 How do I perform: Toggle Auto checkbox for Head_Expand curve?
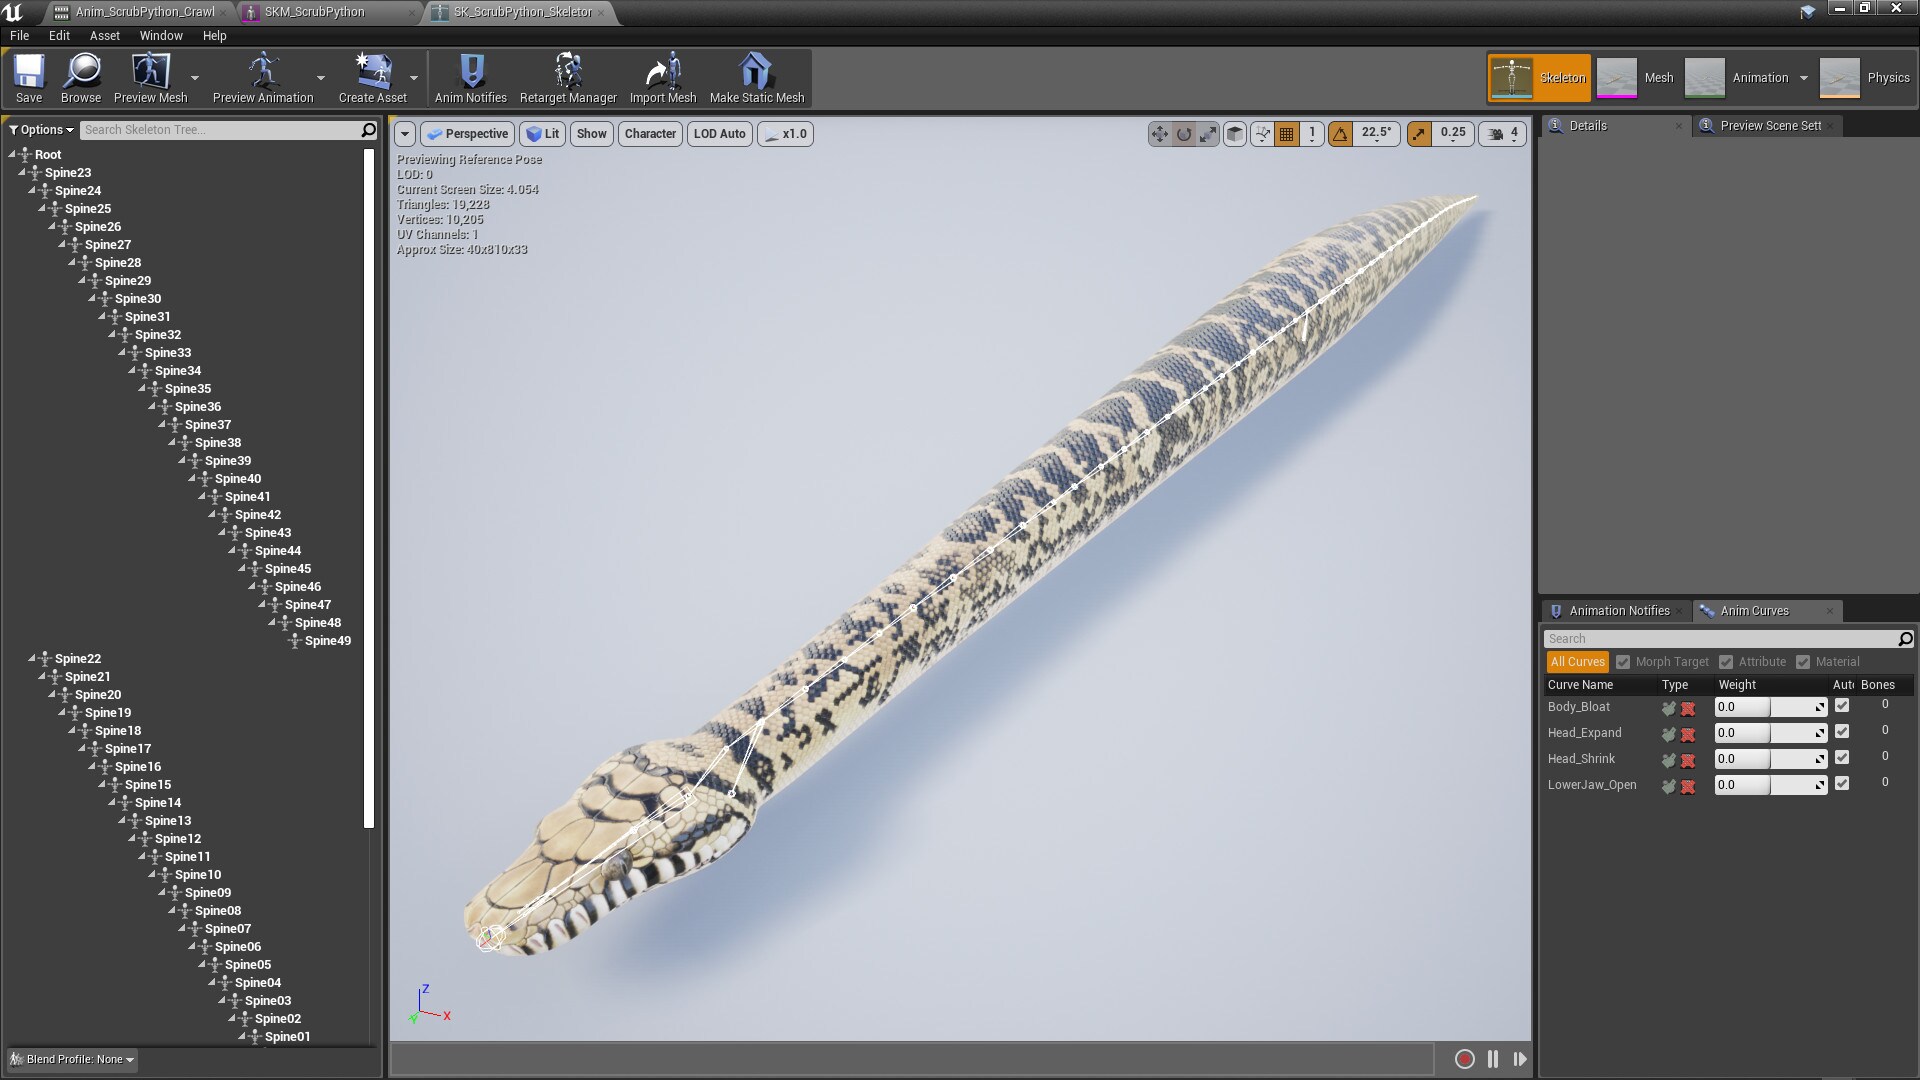[x=1843, y=731]
